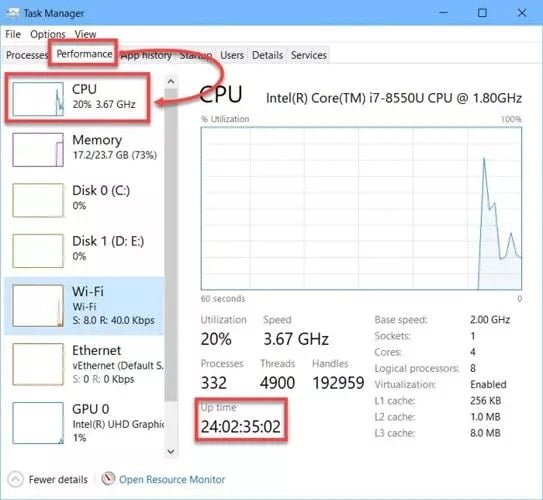
Task: Select the Disk 1 (D: E:) graph thumbnail
Action: pyautogui.click(x=38, y=251)
